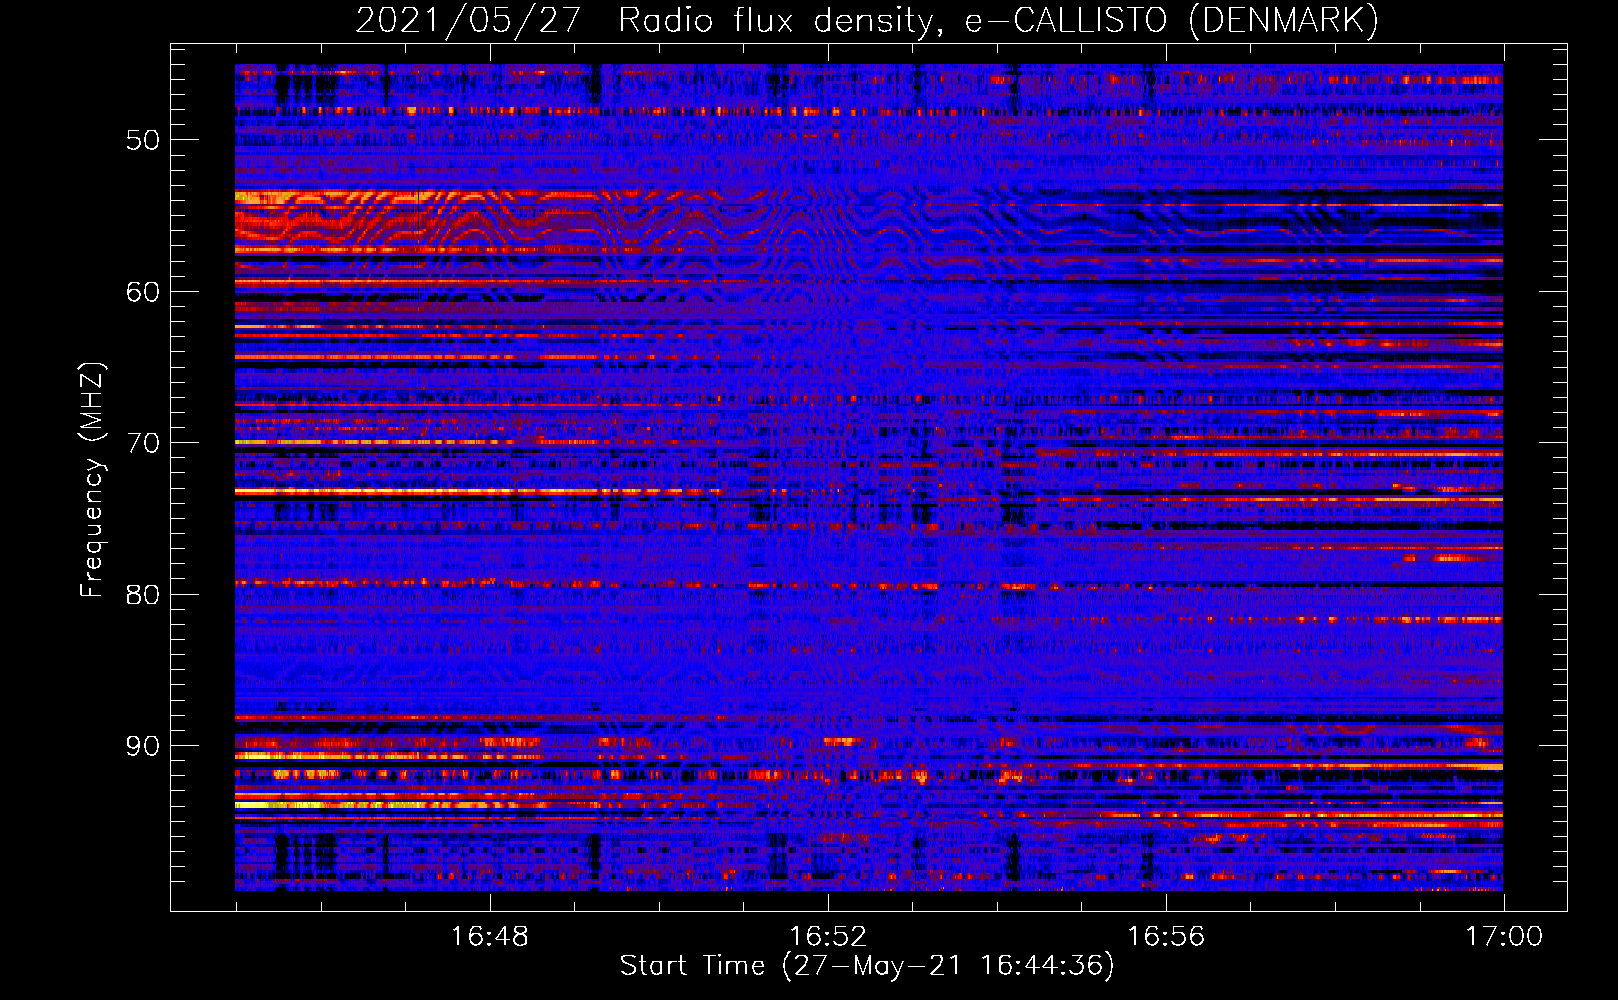
Task: Click the plot title '2021/05/27 Radio flux density'
Action: coord(867,20)
